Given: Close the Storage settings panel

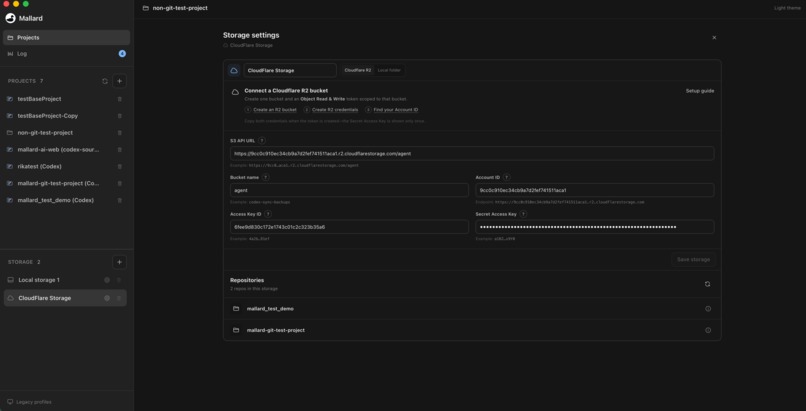Looking at the screenshot, I should (x=714, y=38).
